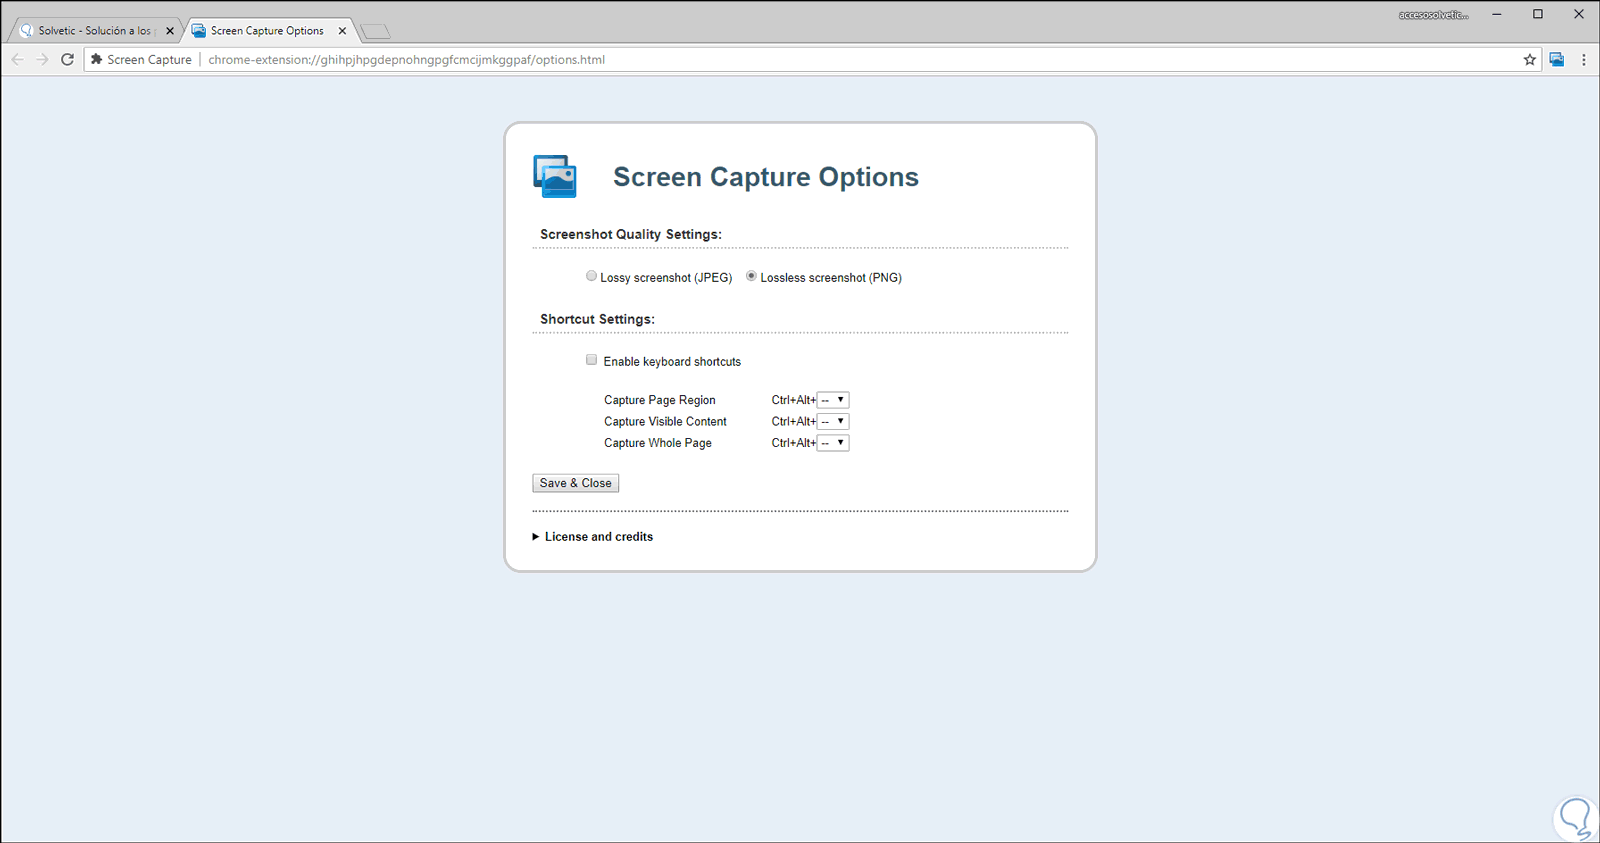
Task: Minimize the Chrome window
Action: [1497, 14]
